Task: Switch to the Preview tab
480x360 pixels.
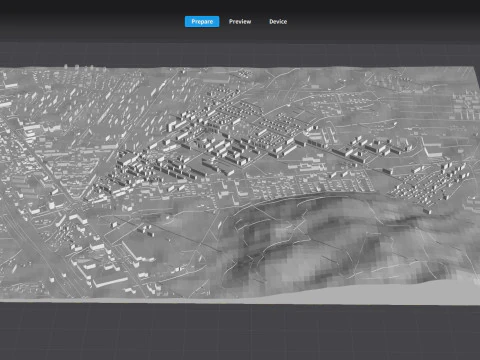Action: [240, 22]
